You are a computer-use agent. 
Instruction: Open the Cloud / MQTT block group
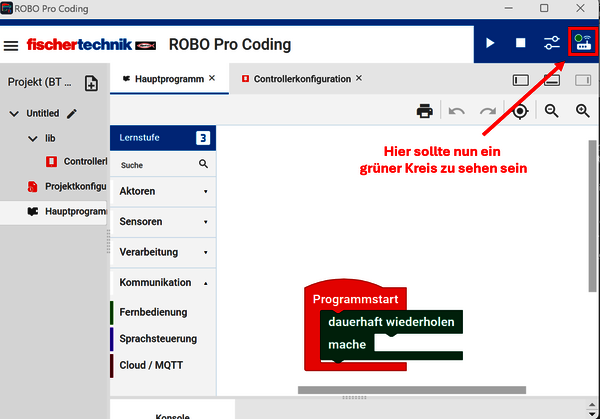pyautogui.click(x=151, y=365)
